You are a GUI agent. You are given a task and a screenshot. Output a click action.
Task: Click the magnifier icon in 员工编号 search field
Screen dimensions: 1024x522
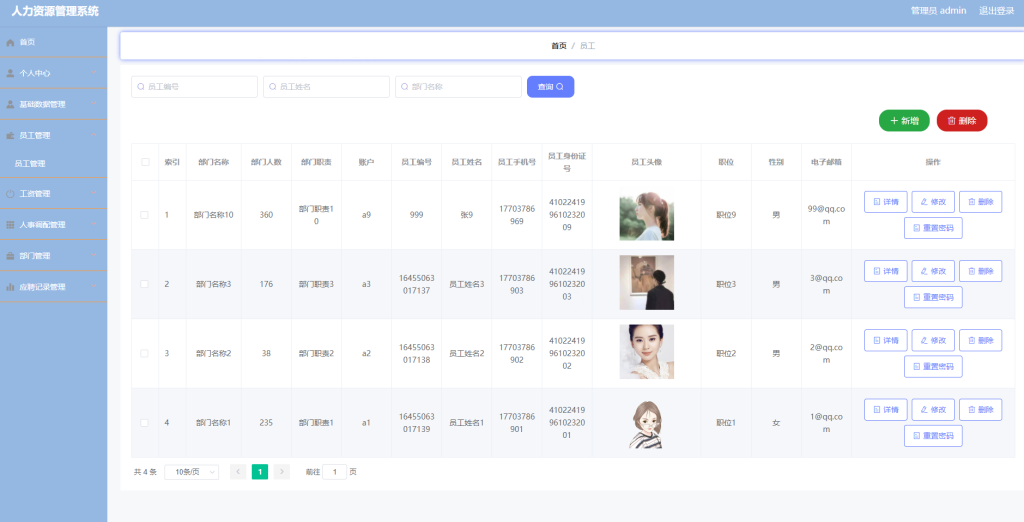point(141,87)
